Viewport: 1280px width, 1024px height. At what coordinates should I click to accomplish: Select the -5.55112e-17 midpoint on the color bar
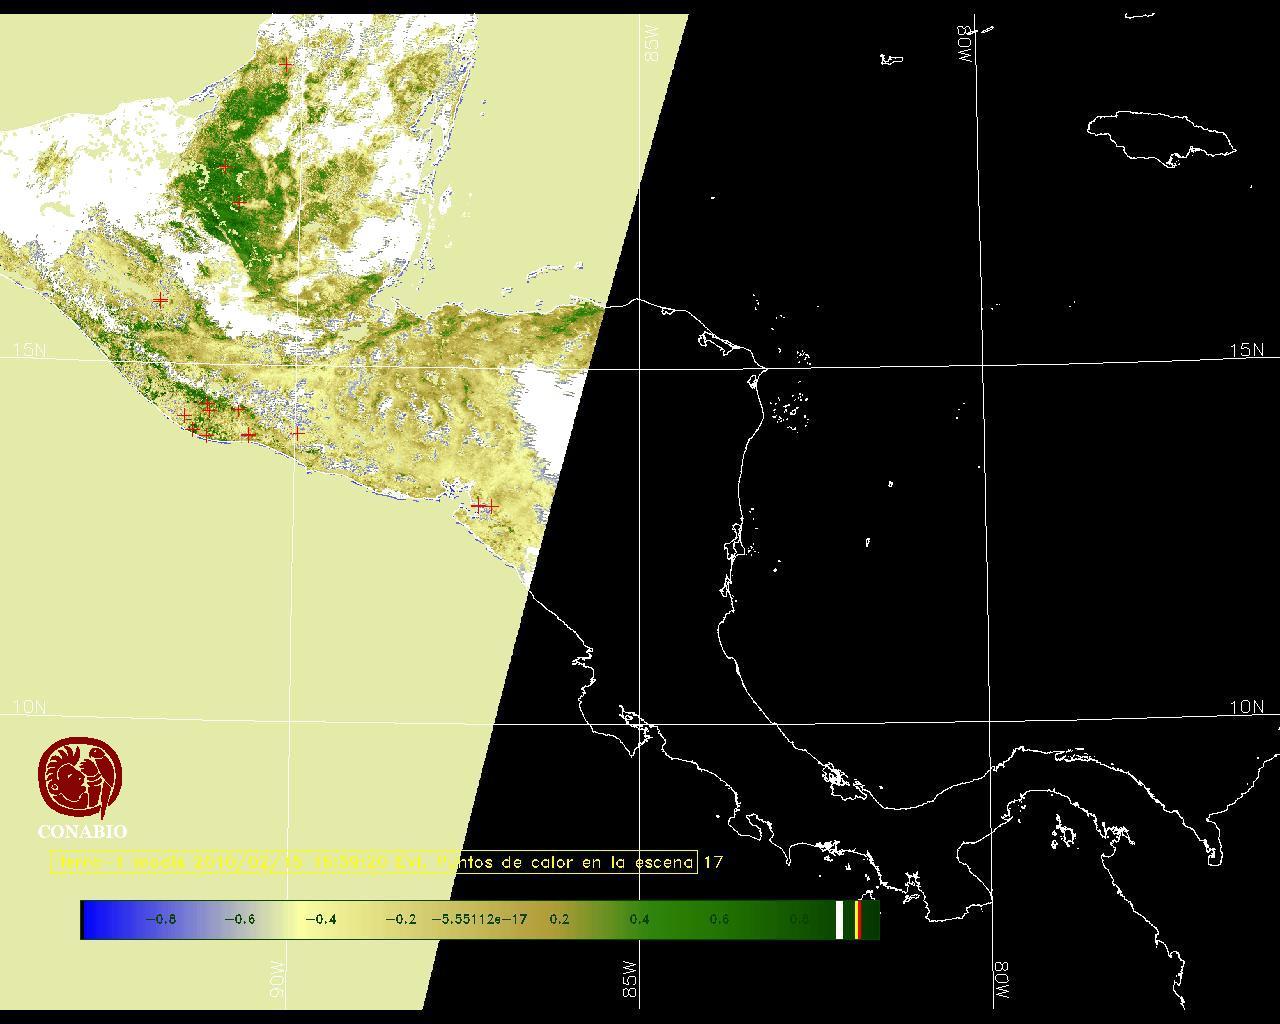479,919
